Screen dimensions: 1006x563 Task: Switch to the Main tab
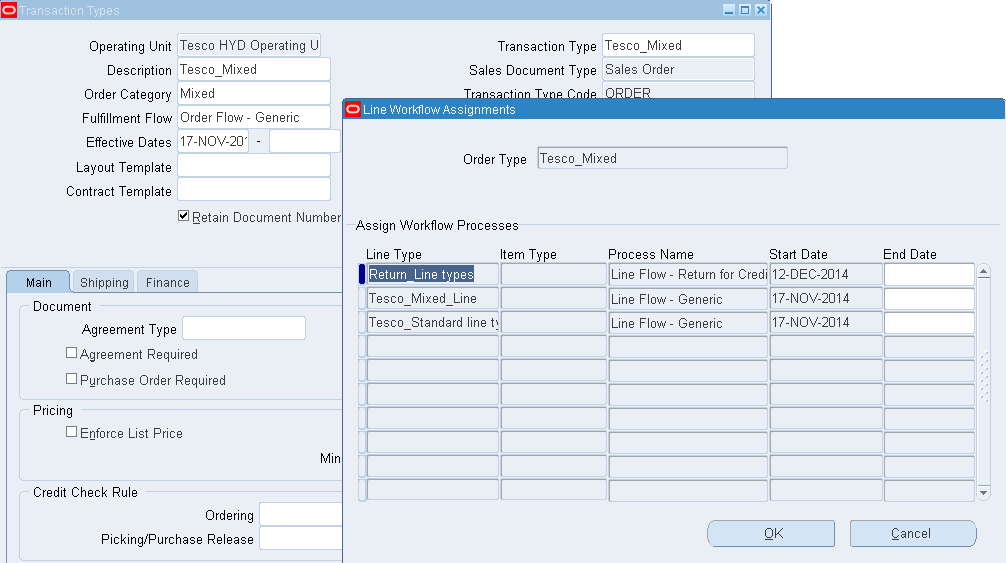(x=38, y=282)
